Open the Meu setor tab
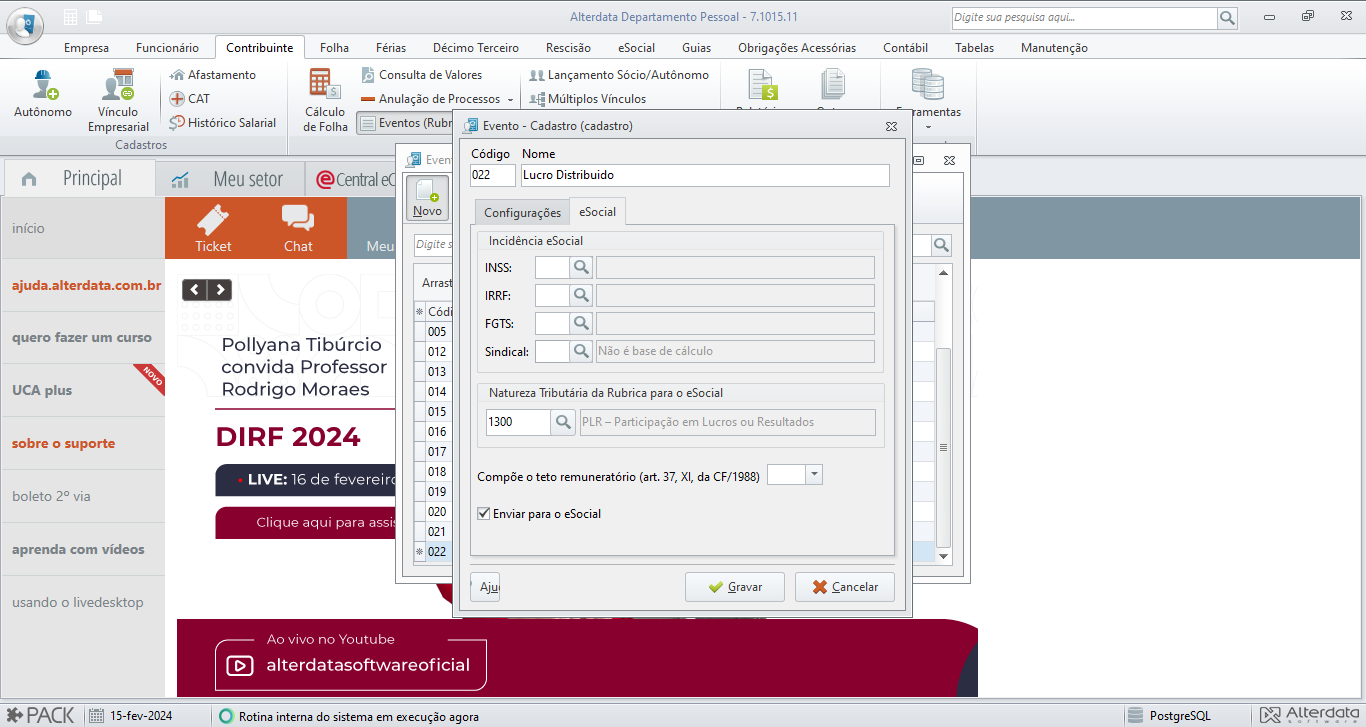Screen dimensions: 1366x727 (x=230, y=179)
